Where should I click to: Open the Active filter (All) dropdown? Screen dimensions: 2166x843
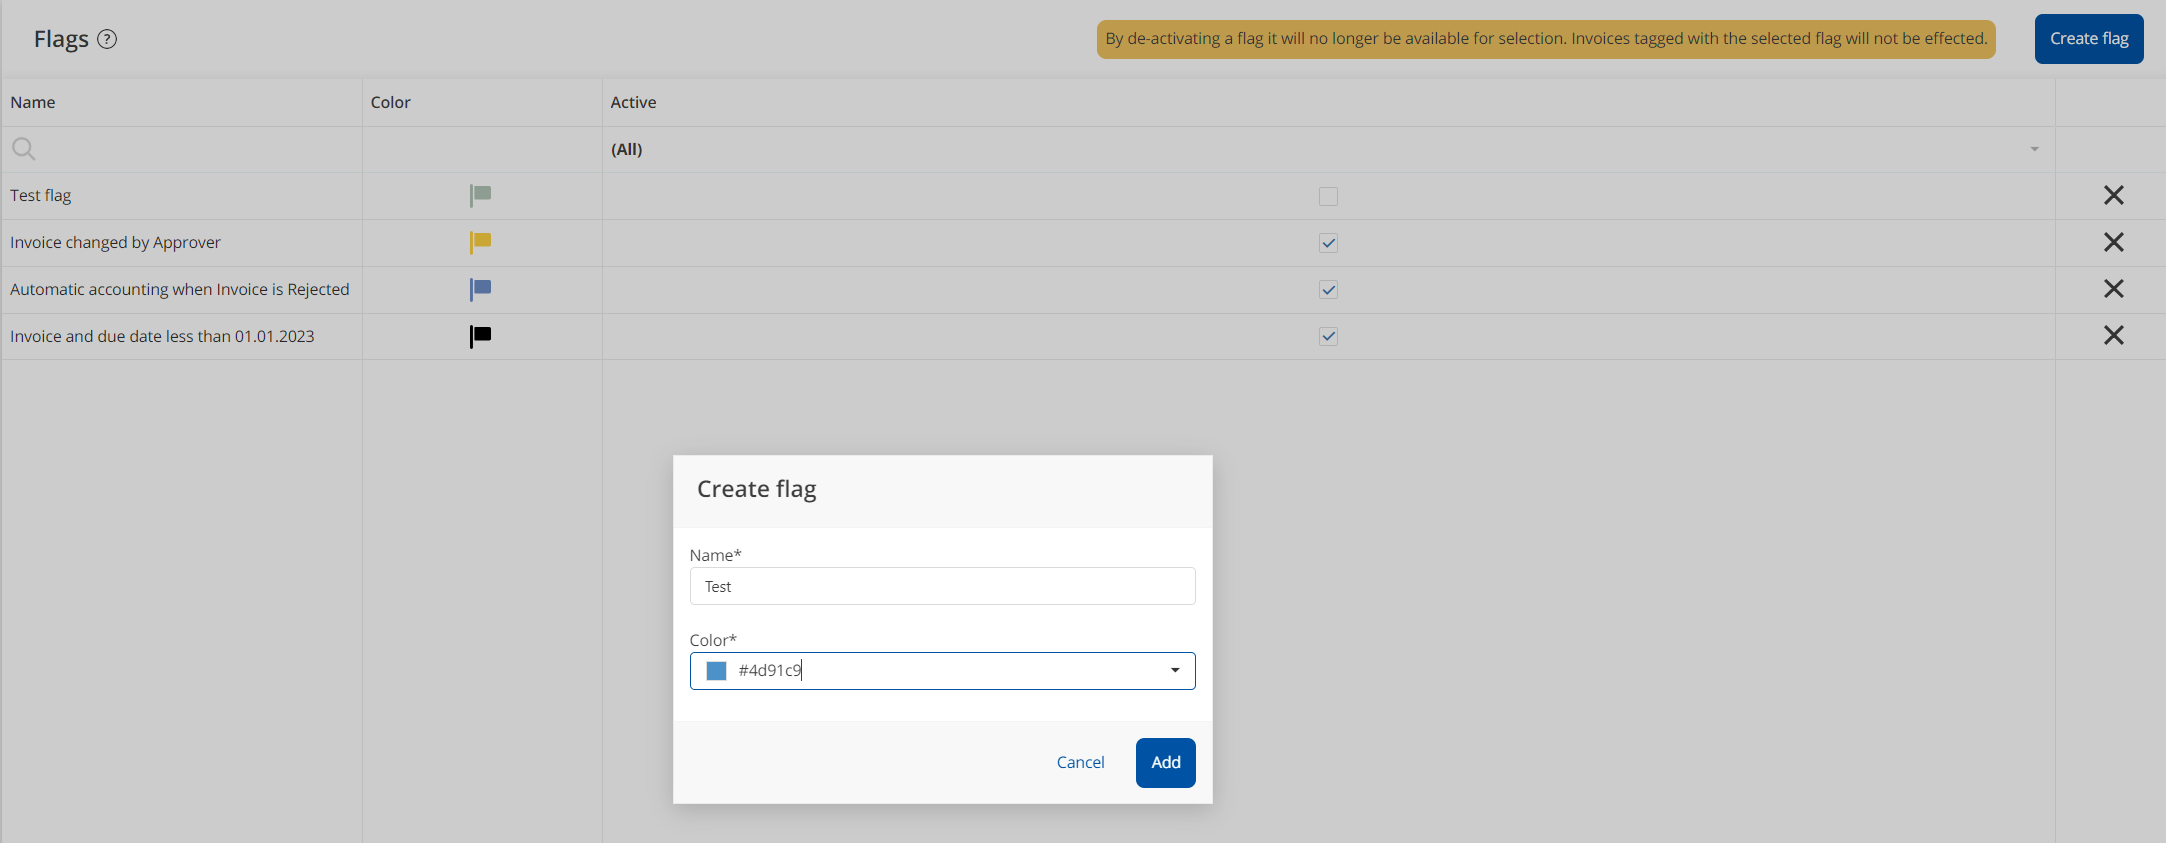2034,149
